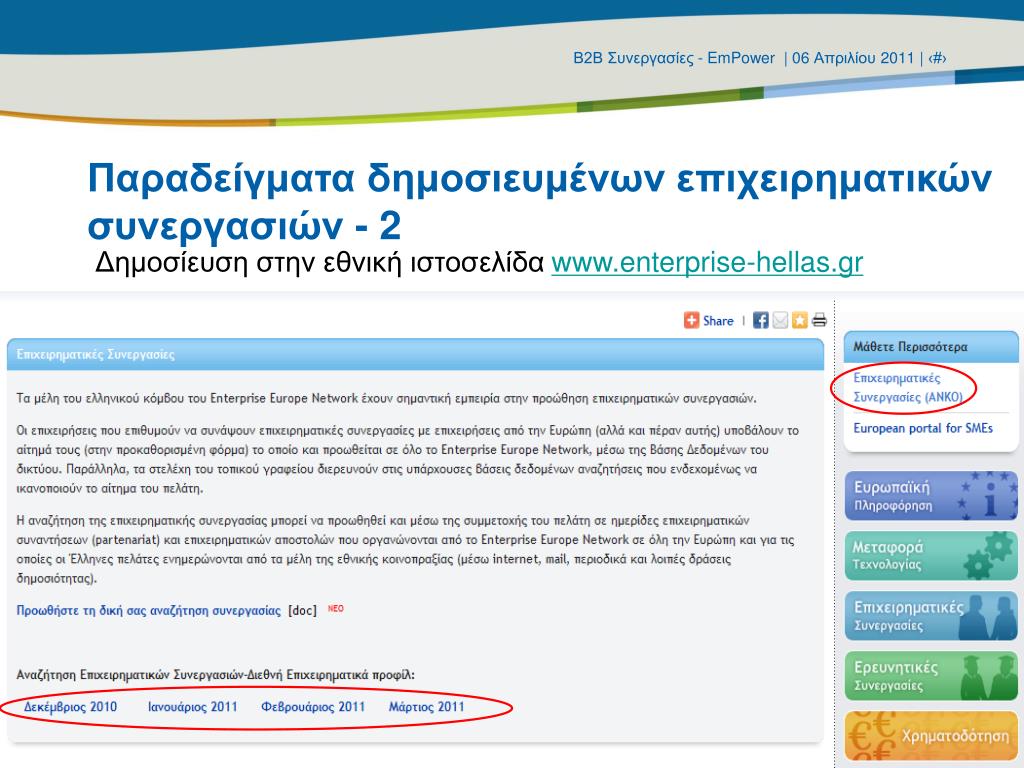Print the page using printer icon

pos(819,320)
